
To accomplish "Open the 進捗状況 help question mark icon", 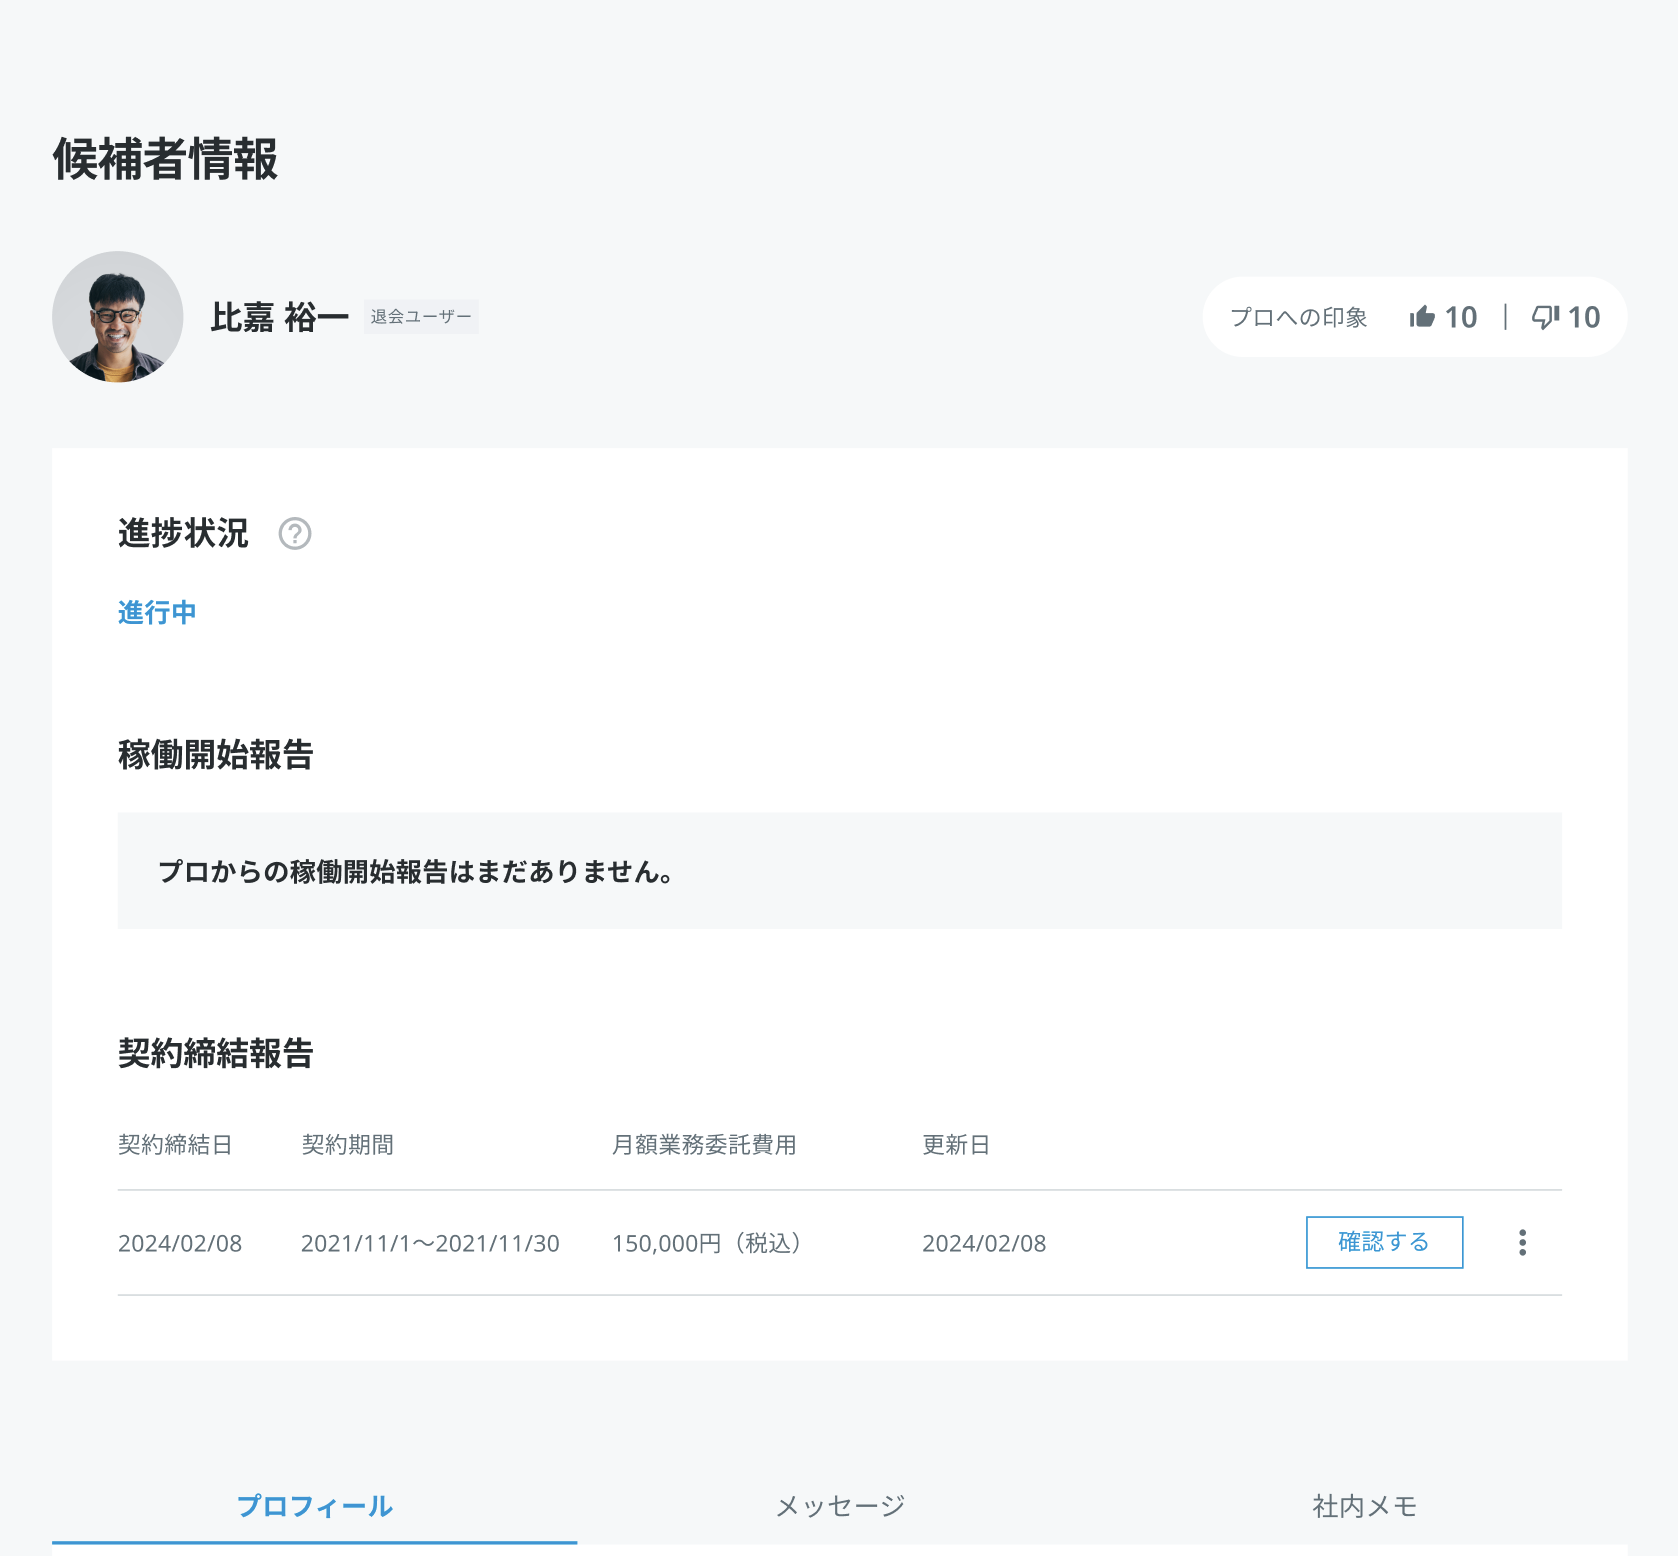I will 295,534.
